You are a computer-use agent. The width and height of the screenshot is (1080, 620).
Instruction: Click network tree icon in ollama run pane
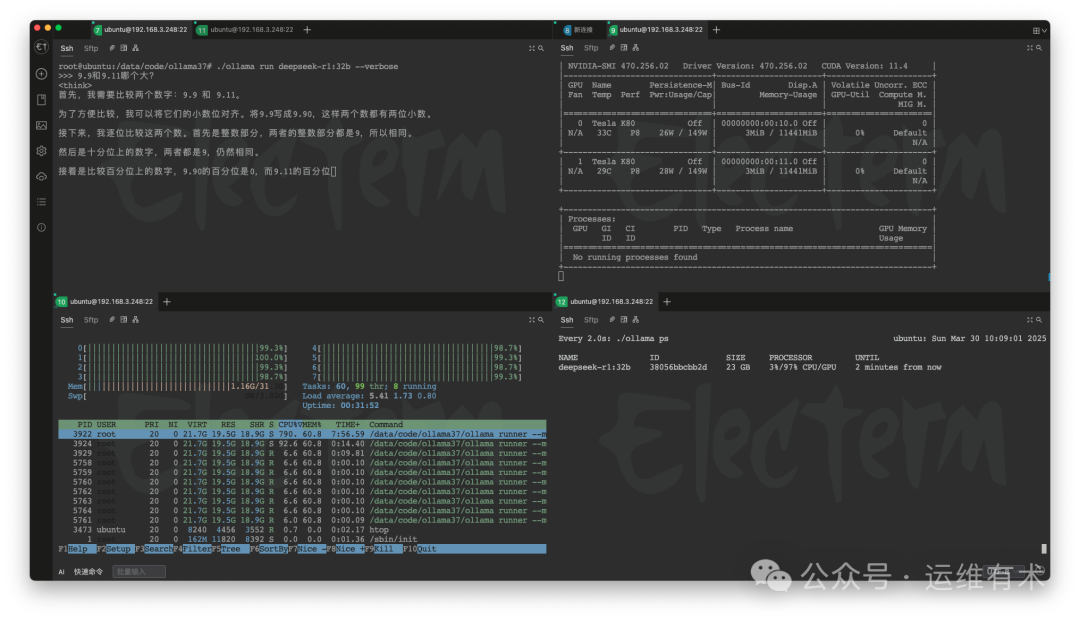[x=136, y=48]
